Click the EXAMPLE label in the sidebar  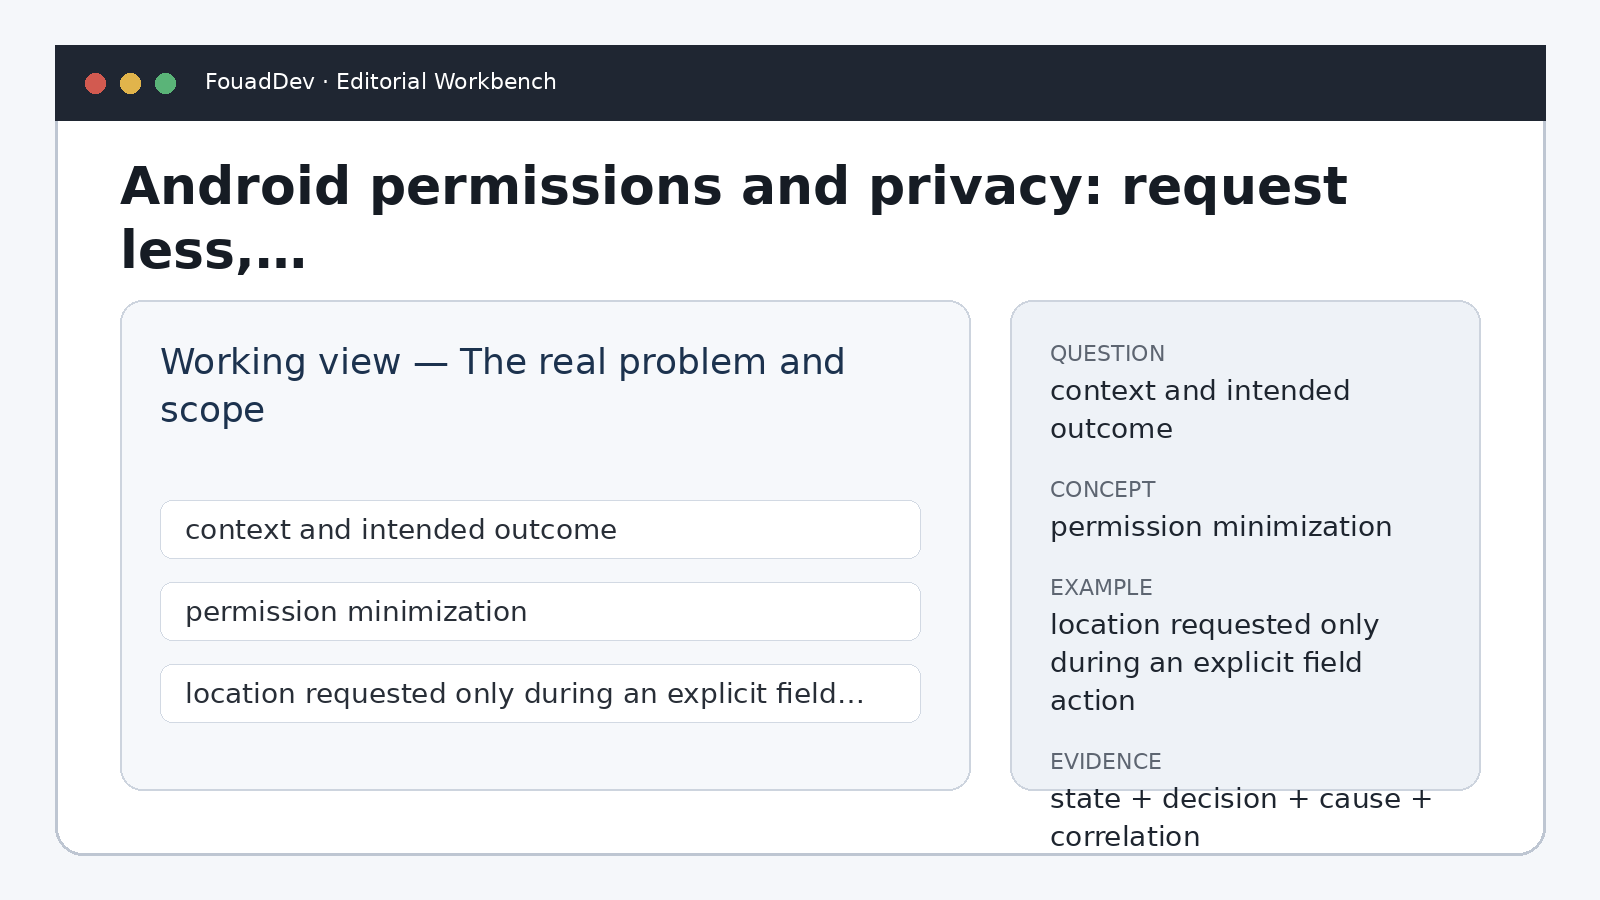1101,588
